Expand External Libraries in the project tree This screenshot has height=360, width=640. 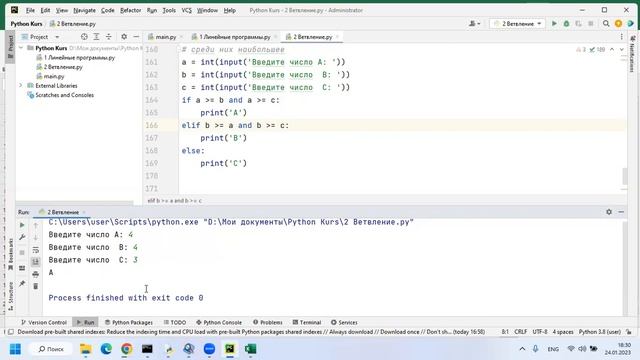(21, 85)
